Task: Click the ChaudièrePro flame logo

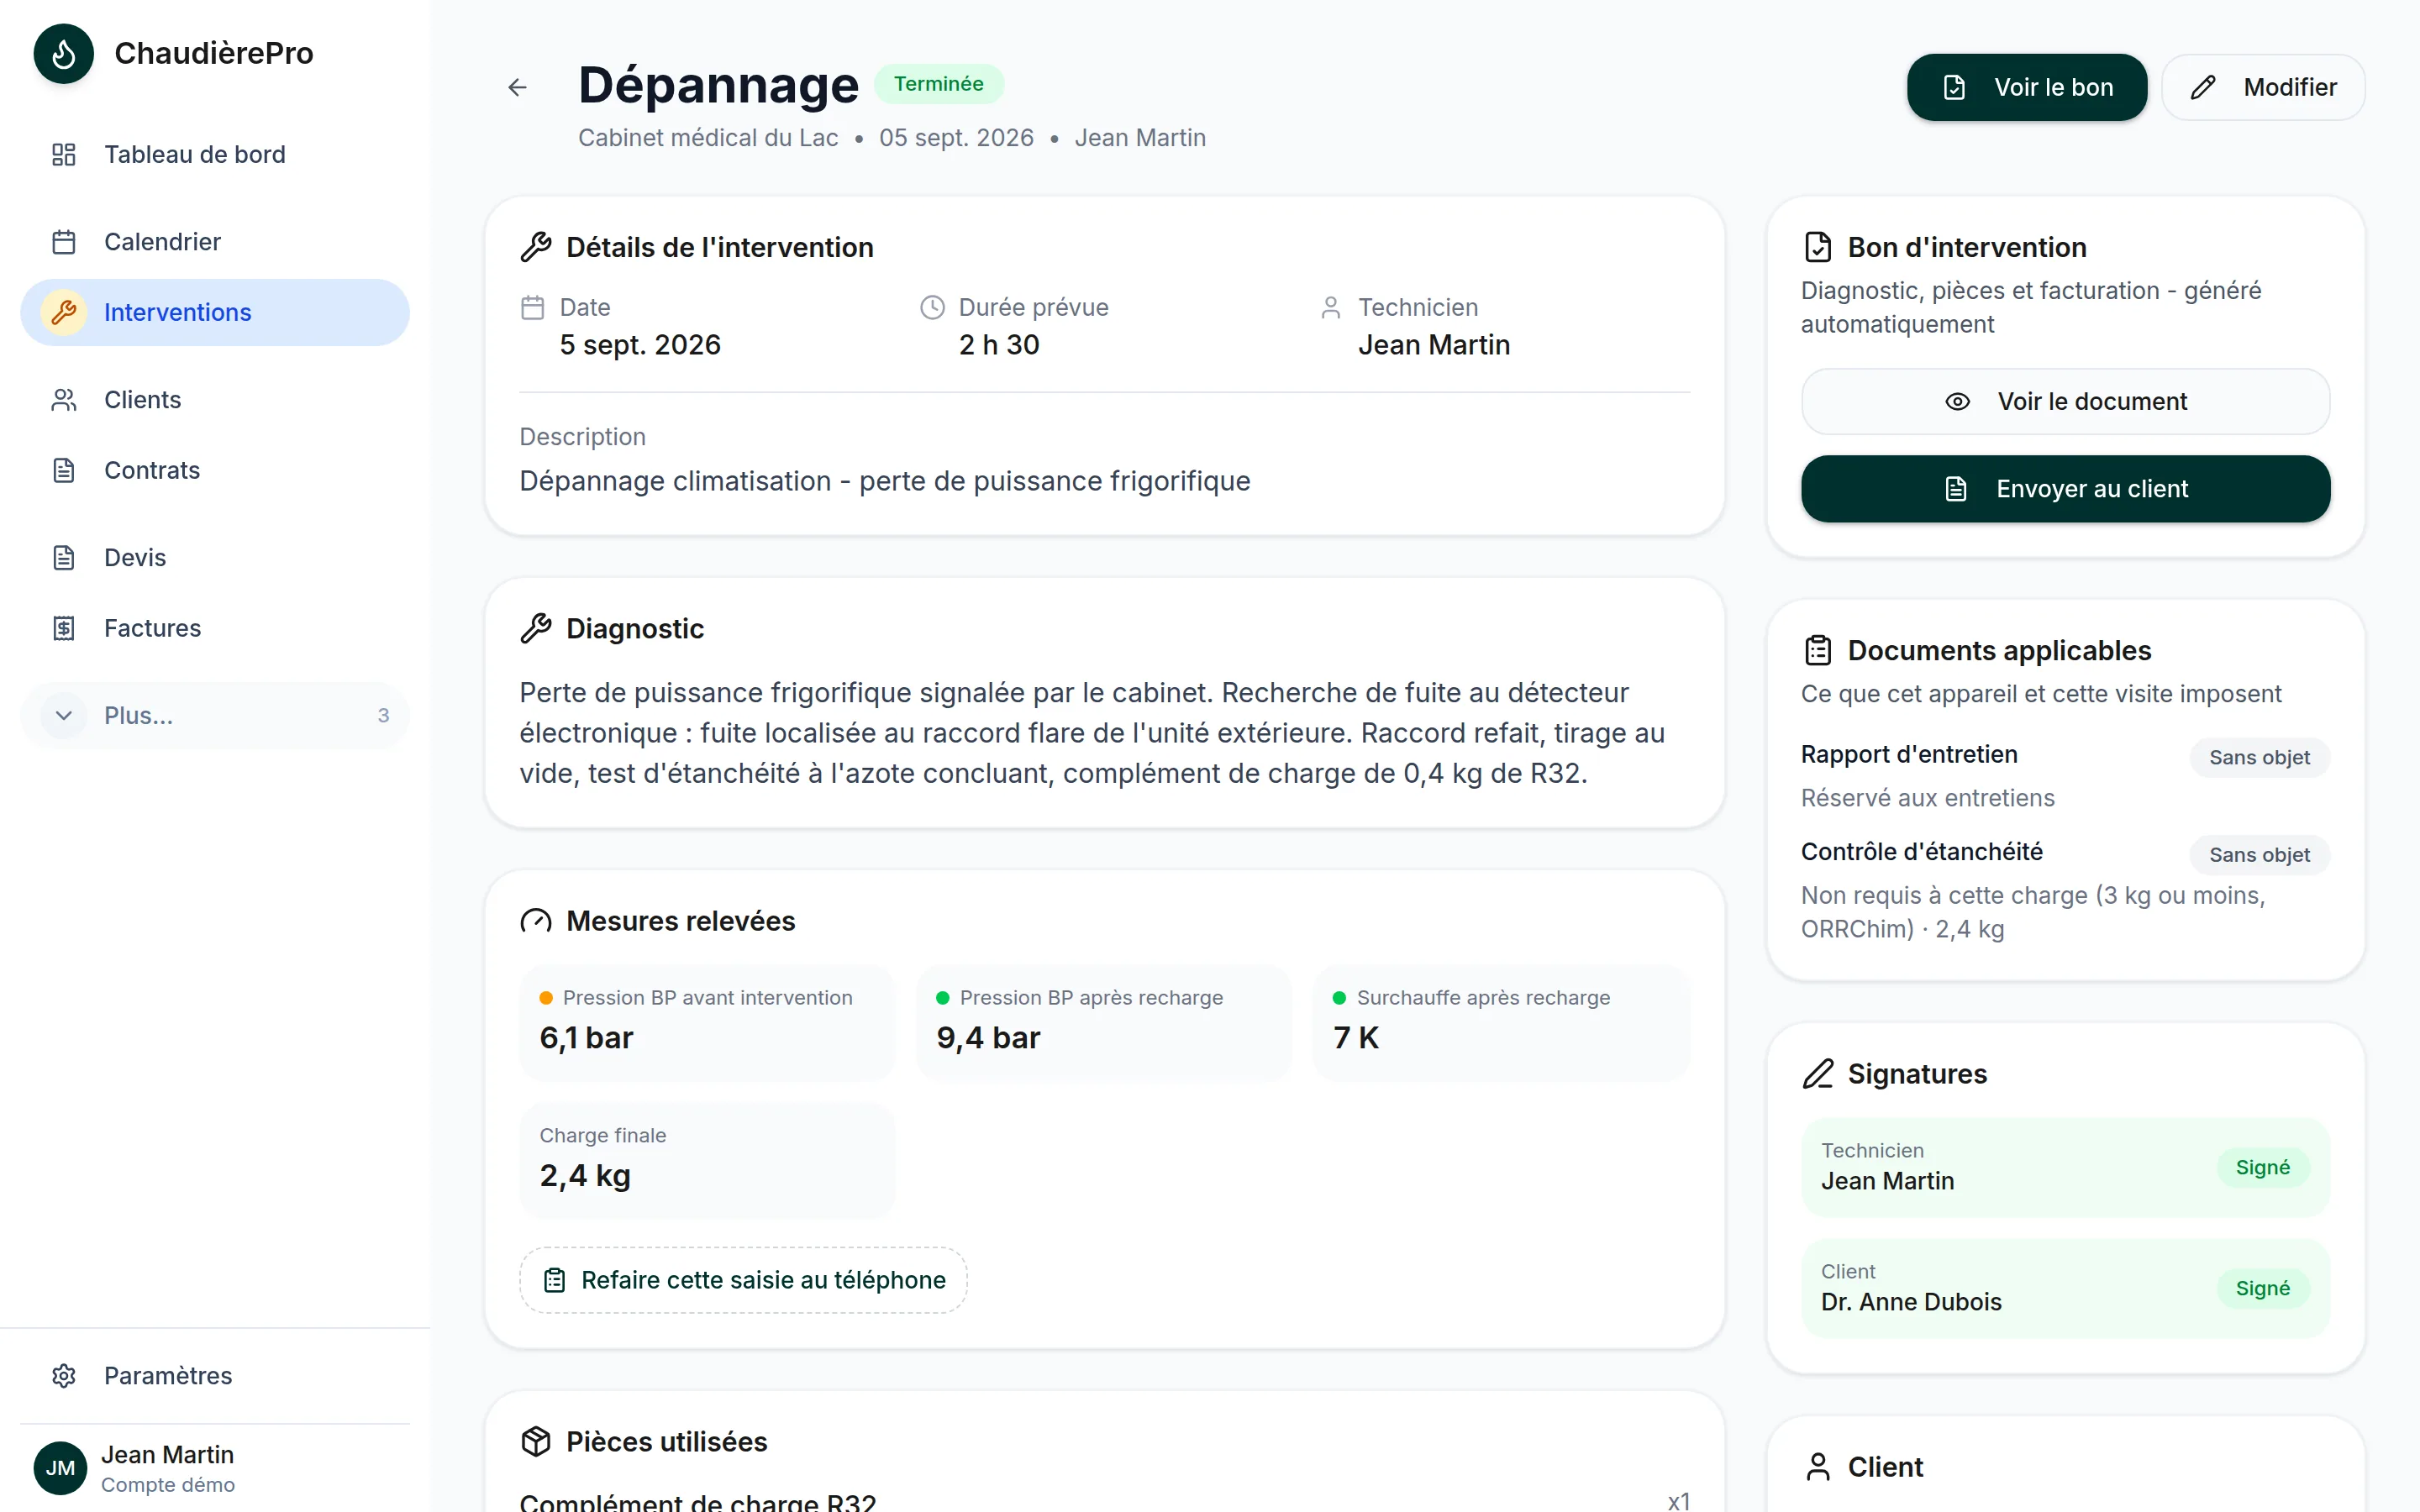Action: 63,53
